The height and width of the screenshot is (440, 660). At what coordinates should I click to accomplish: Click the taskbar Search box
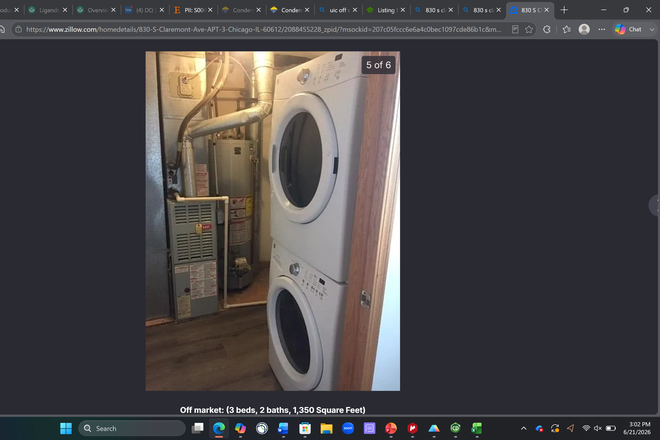(x=132, y=428)
